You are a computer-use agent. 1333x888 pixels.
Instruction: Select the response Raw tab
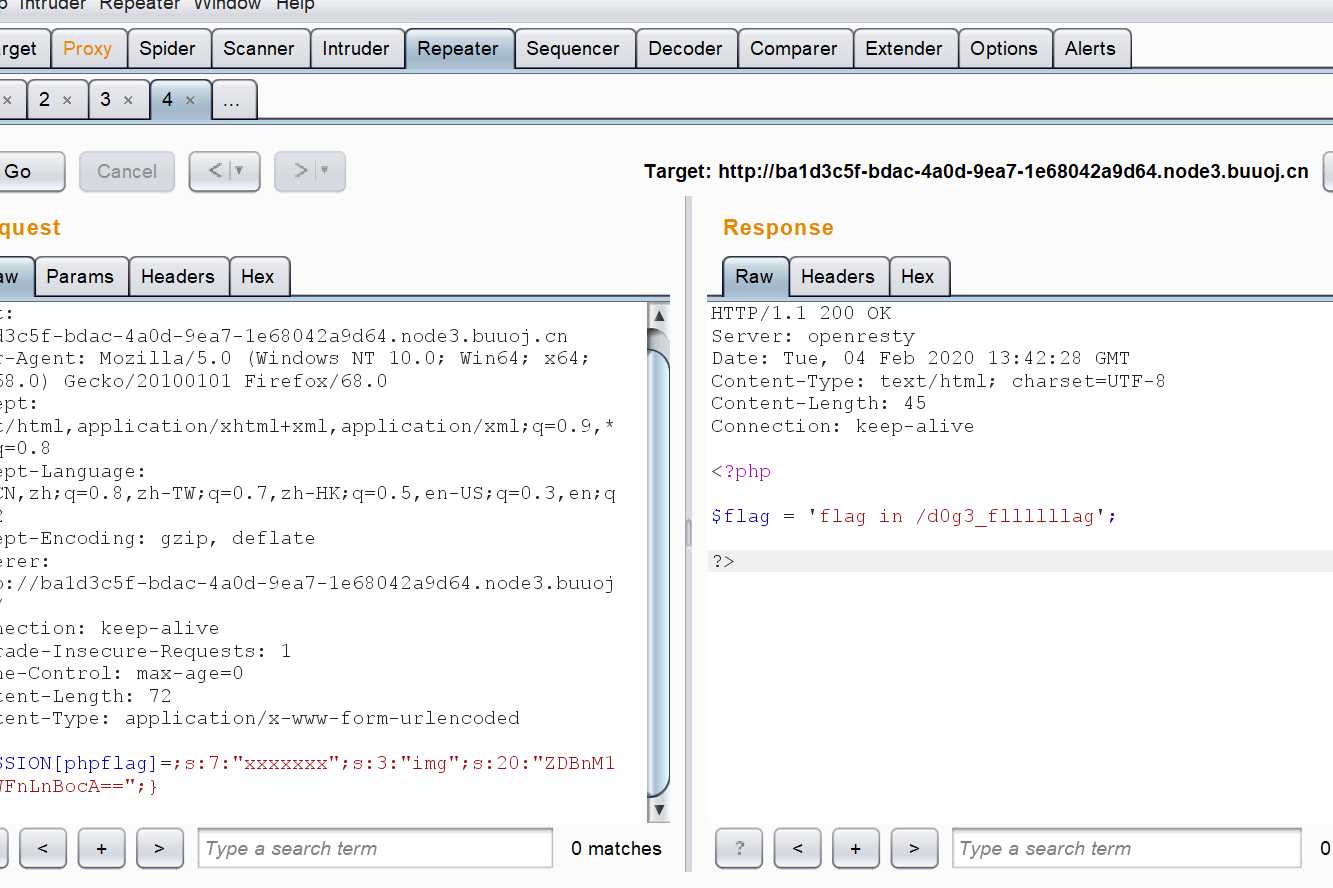[755, 277]
